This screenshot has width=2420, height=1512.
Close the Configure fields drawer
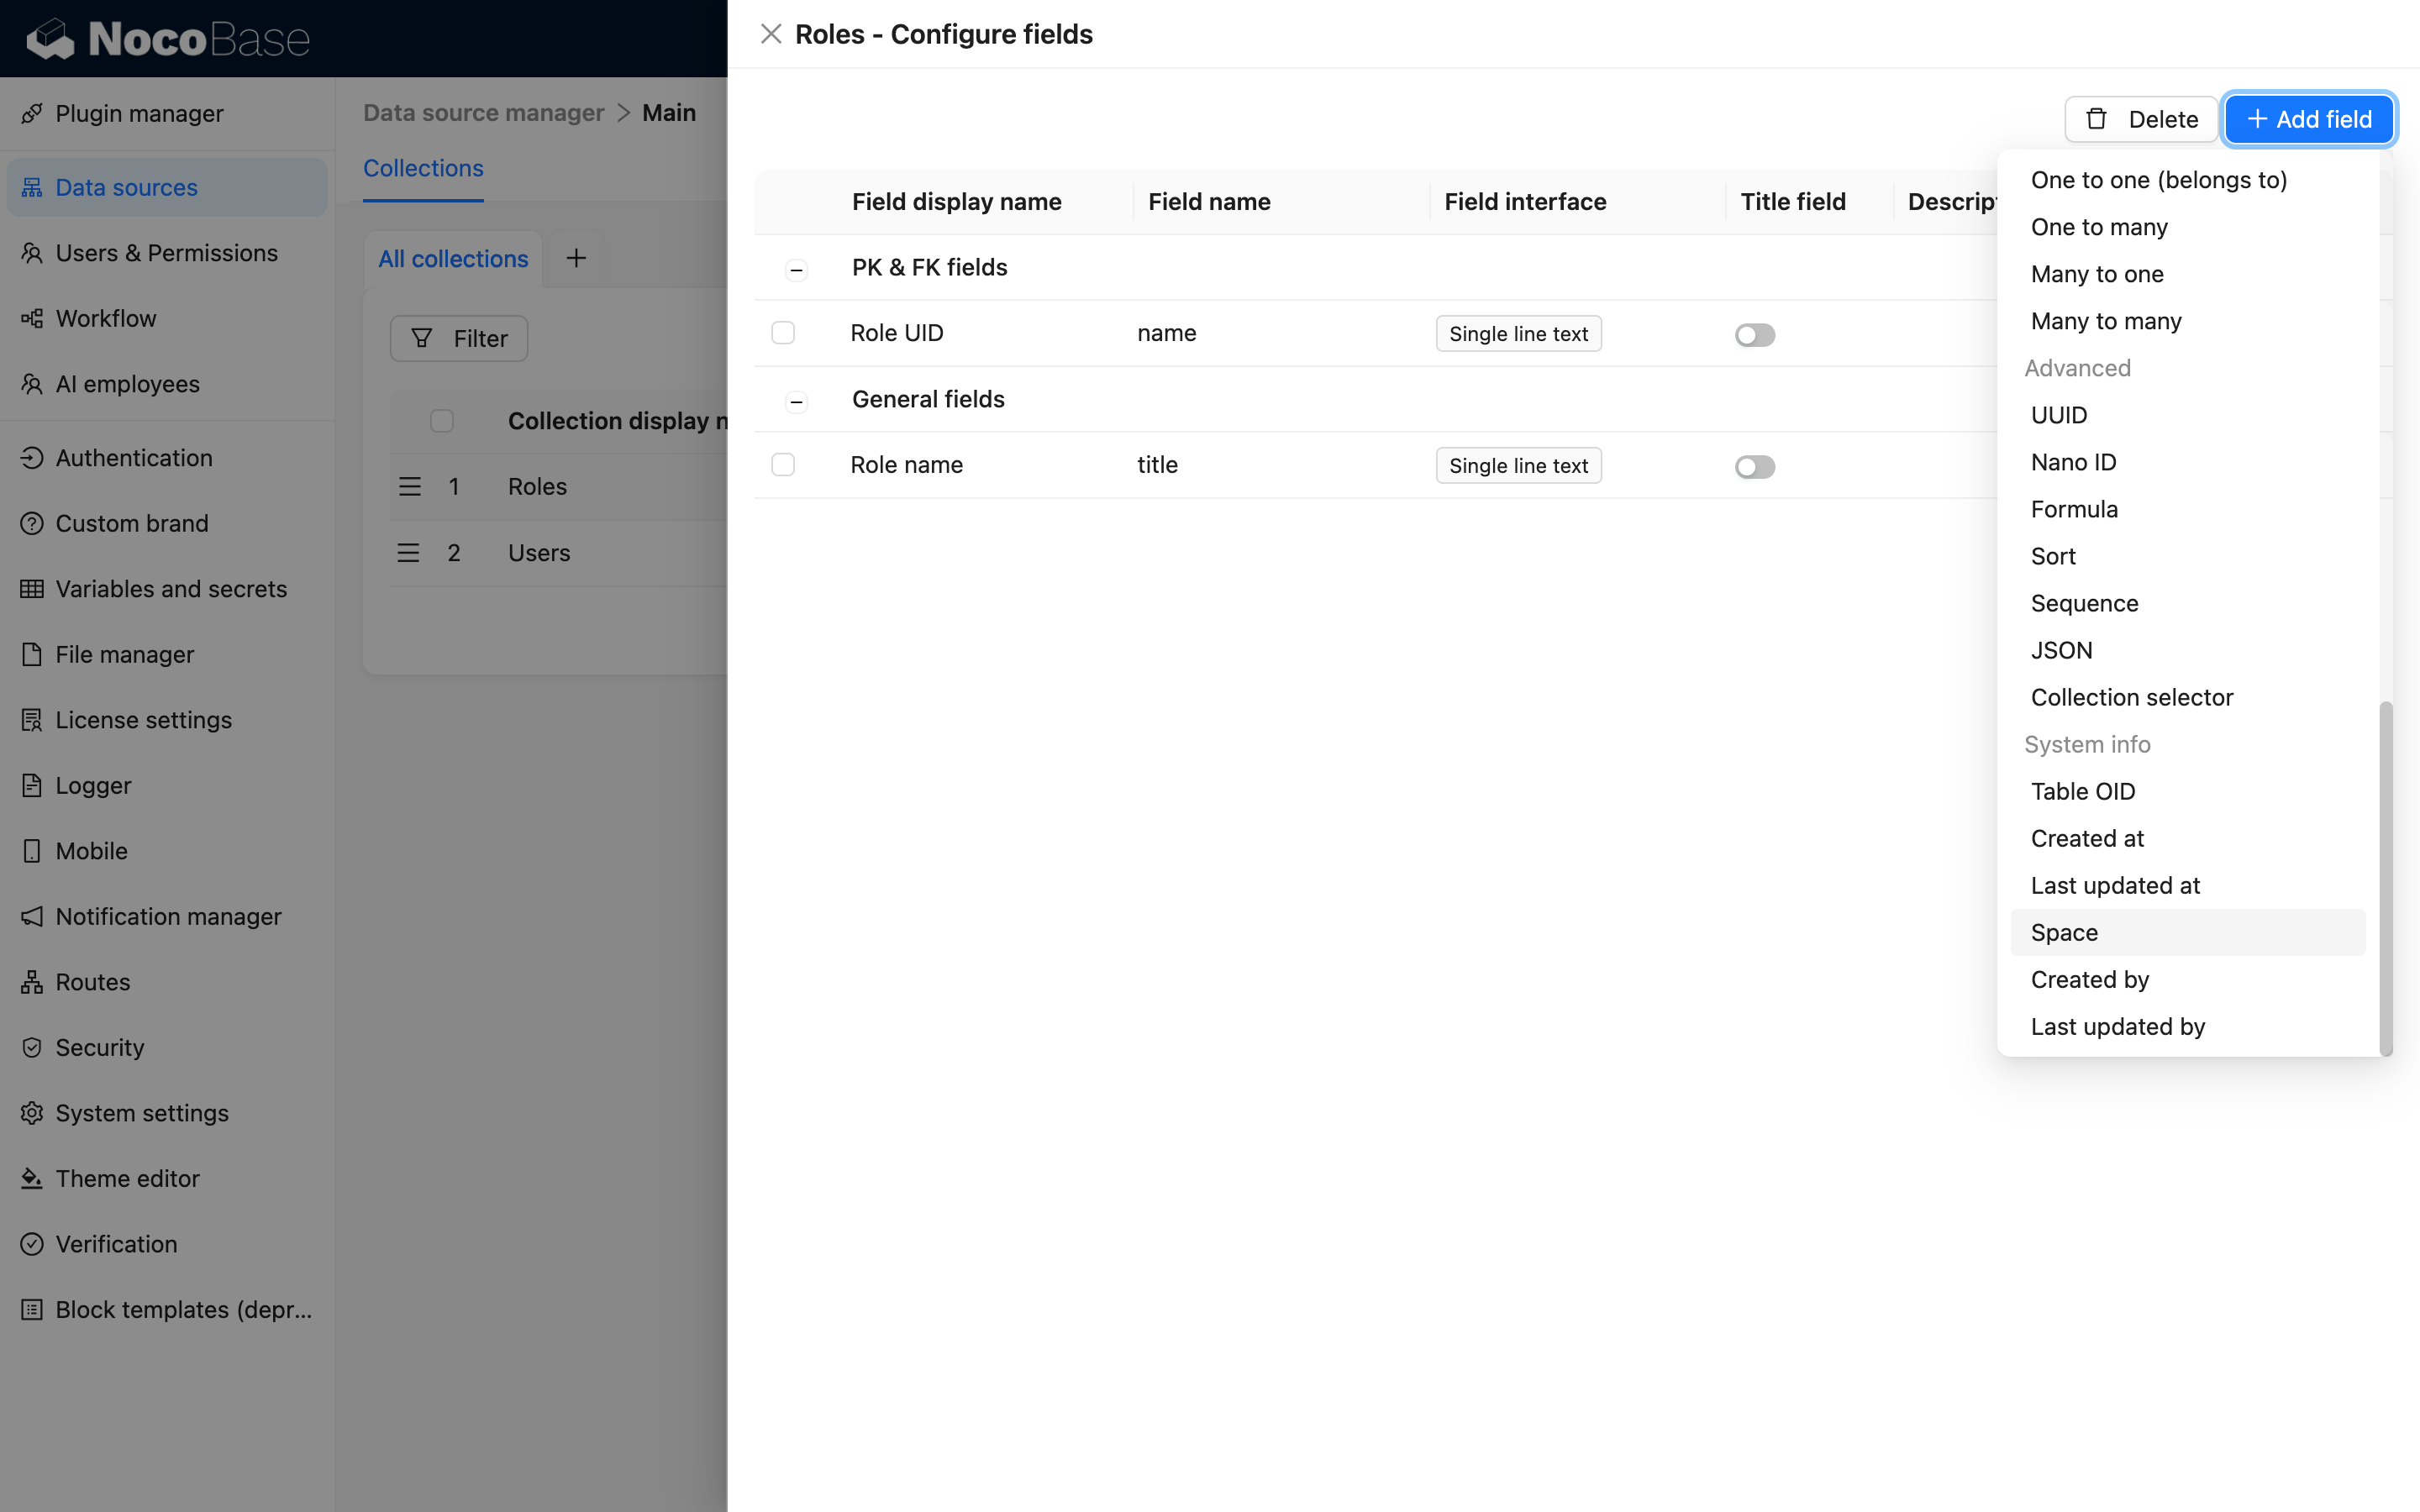coord(770,34)
